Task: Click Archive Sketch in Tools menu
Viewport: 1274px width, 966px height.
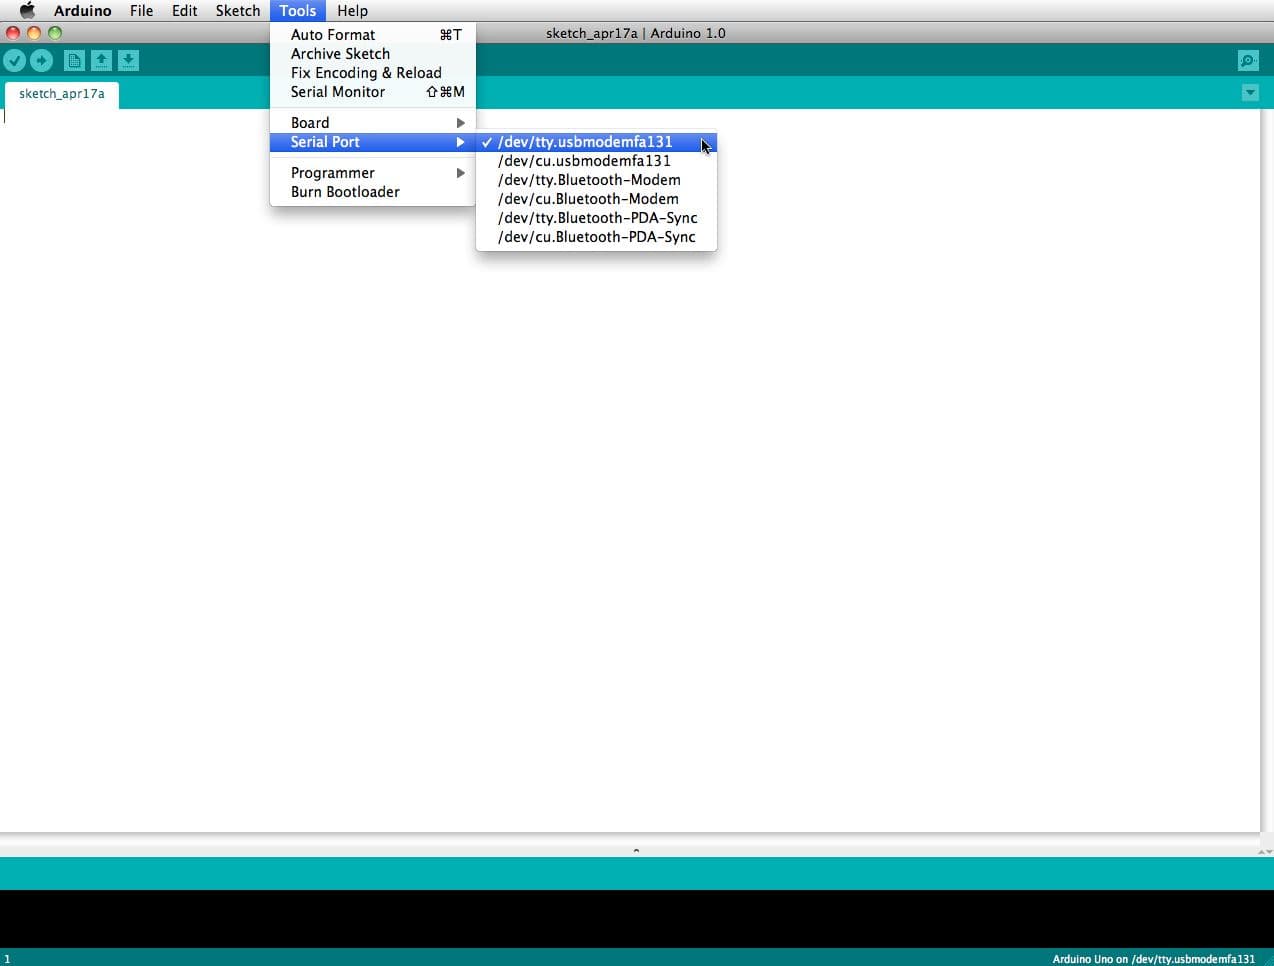Action: click(340, 54)
